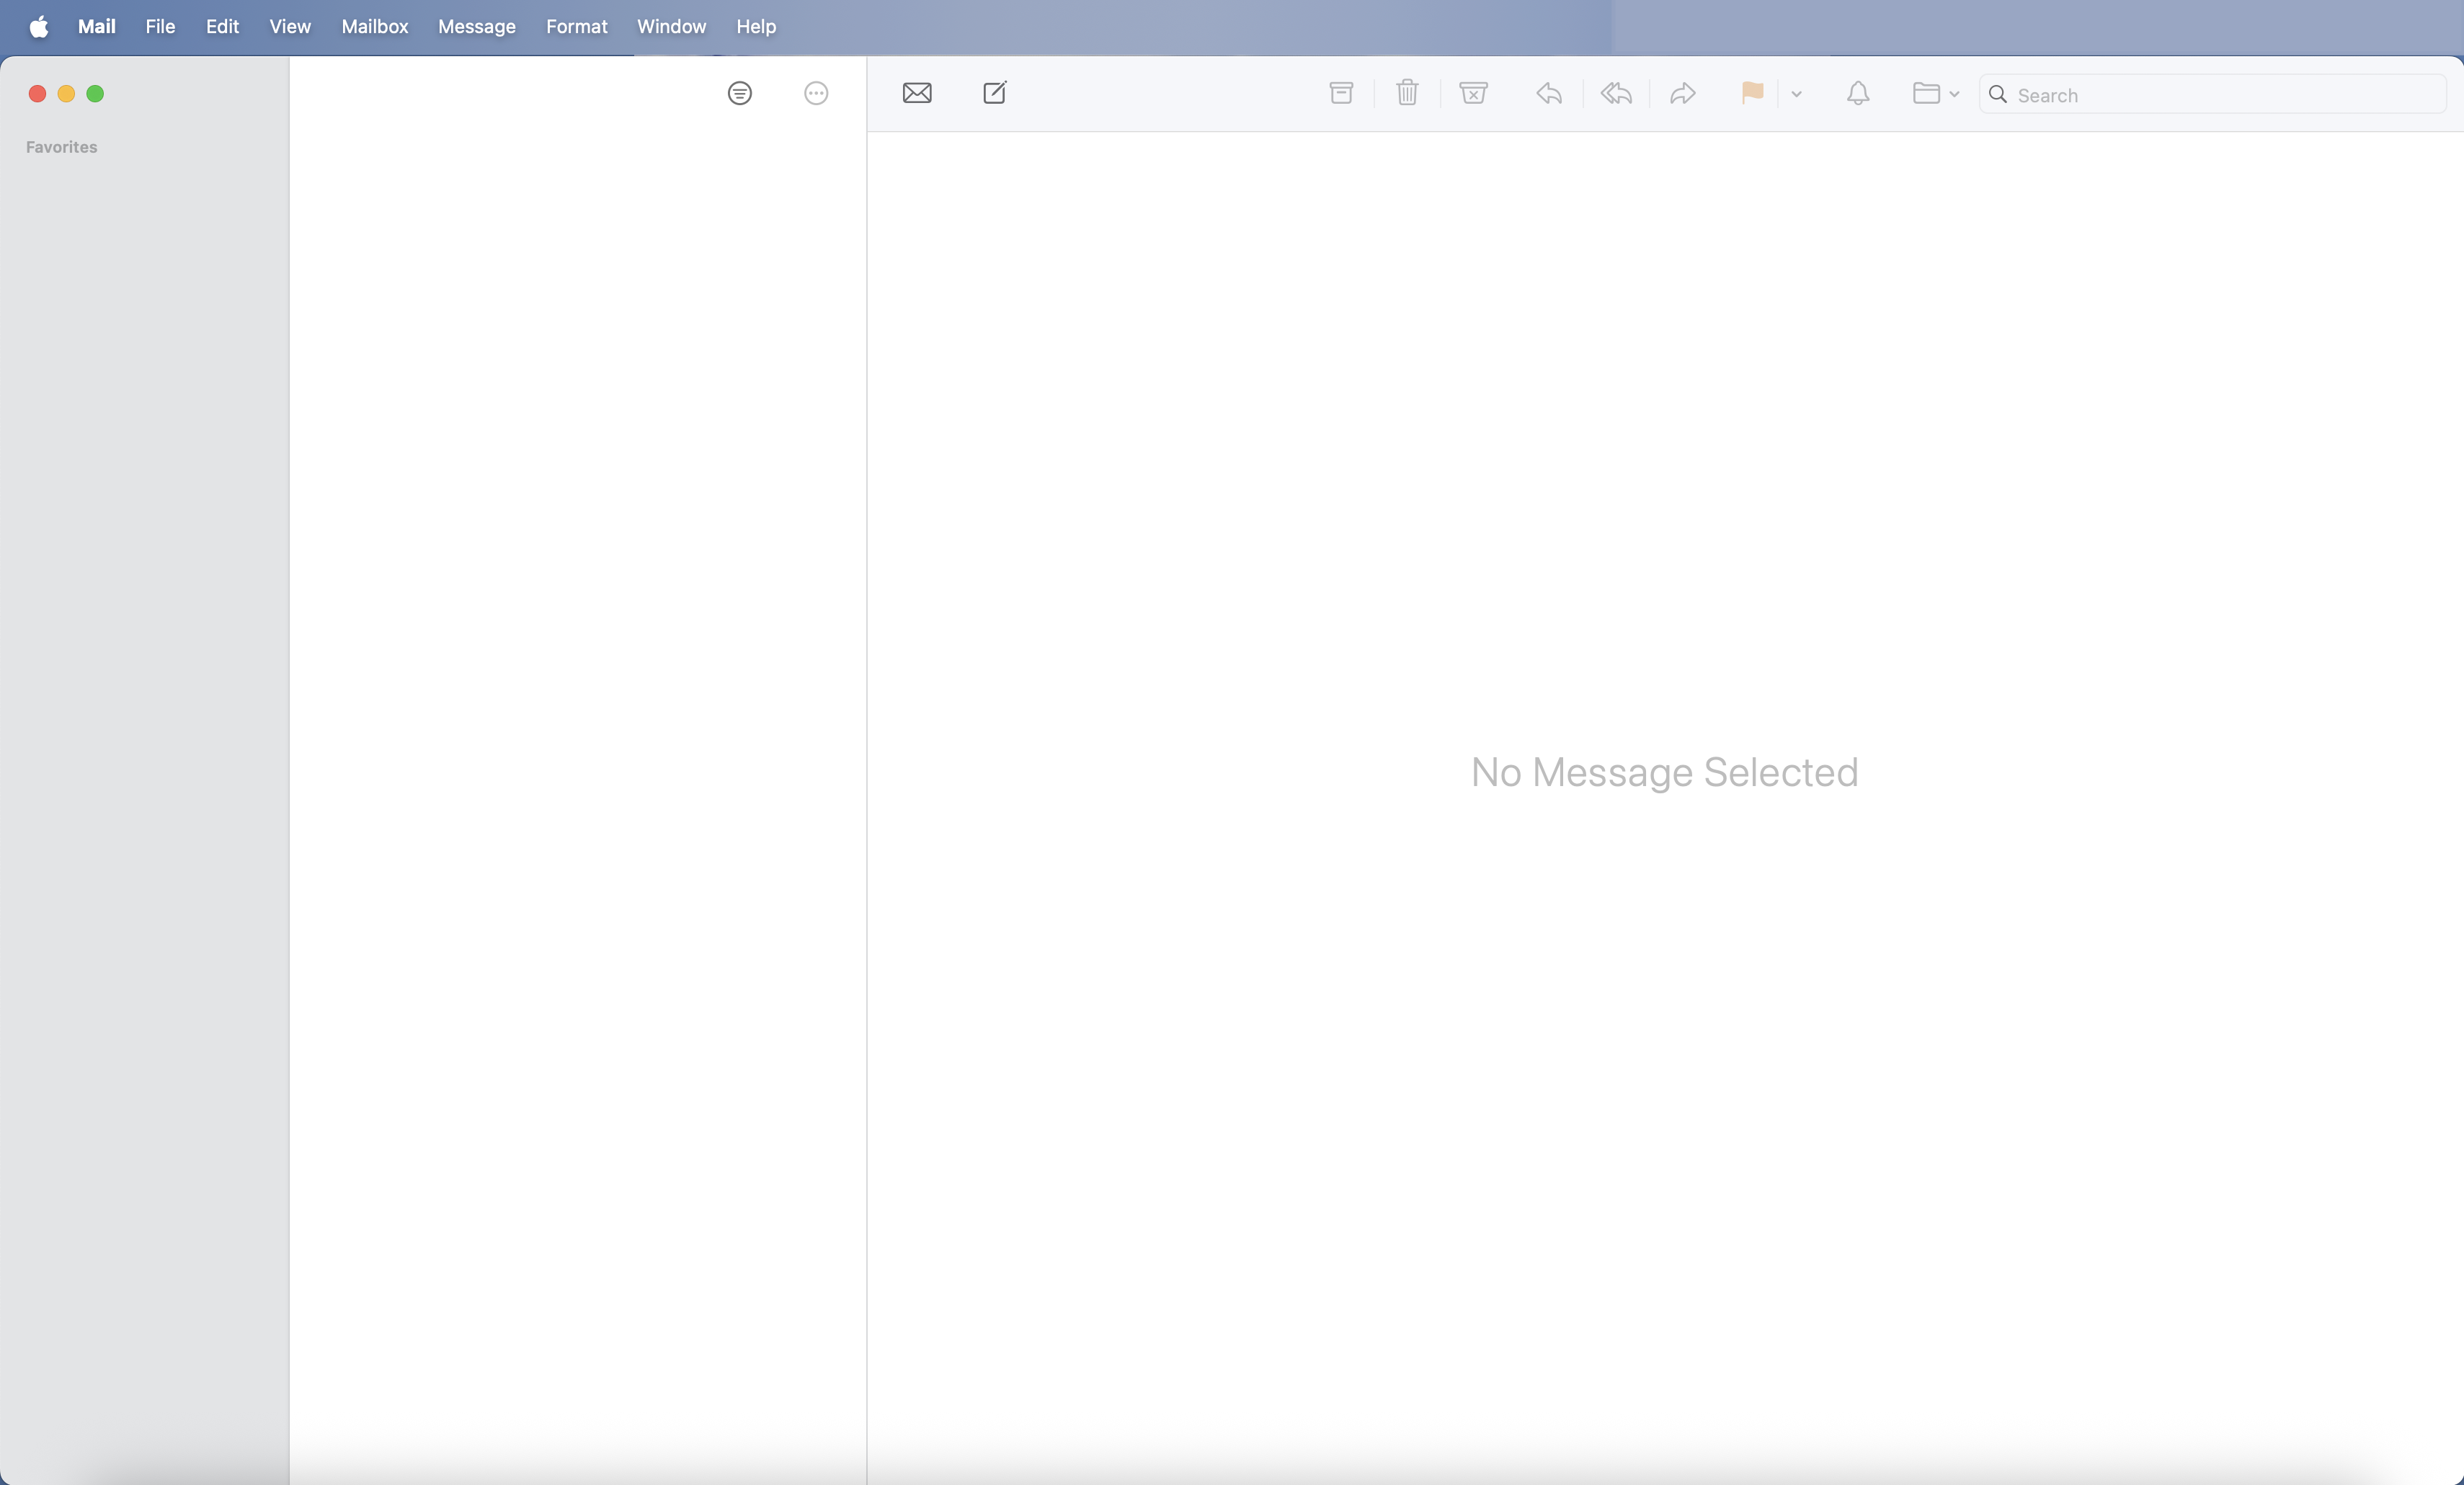Click the Forward arrow icon
Viewport: 2464px width, 1485px height.
1683,93
